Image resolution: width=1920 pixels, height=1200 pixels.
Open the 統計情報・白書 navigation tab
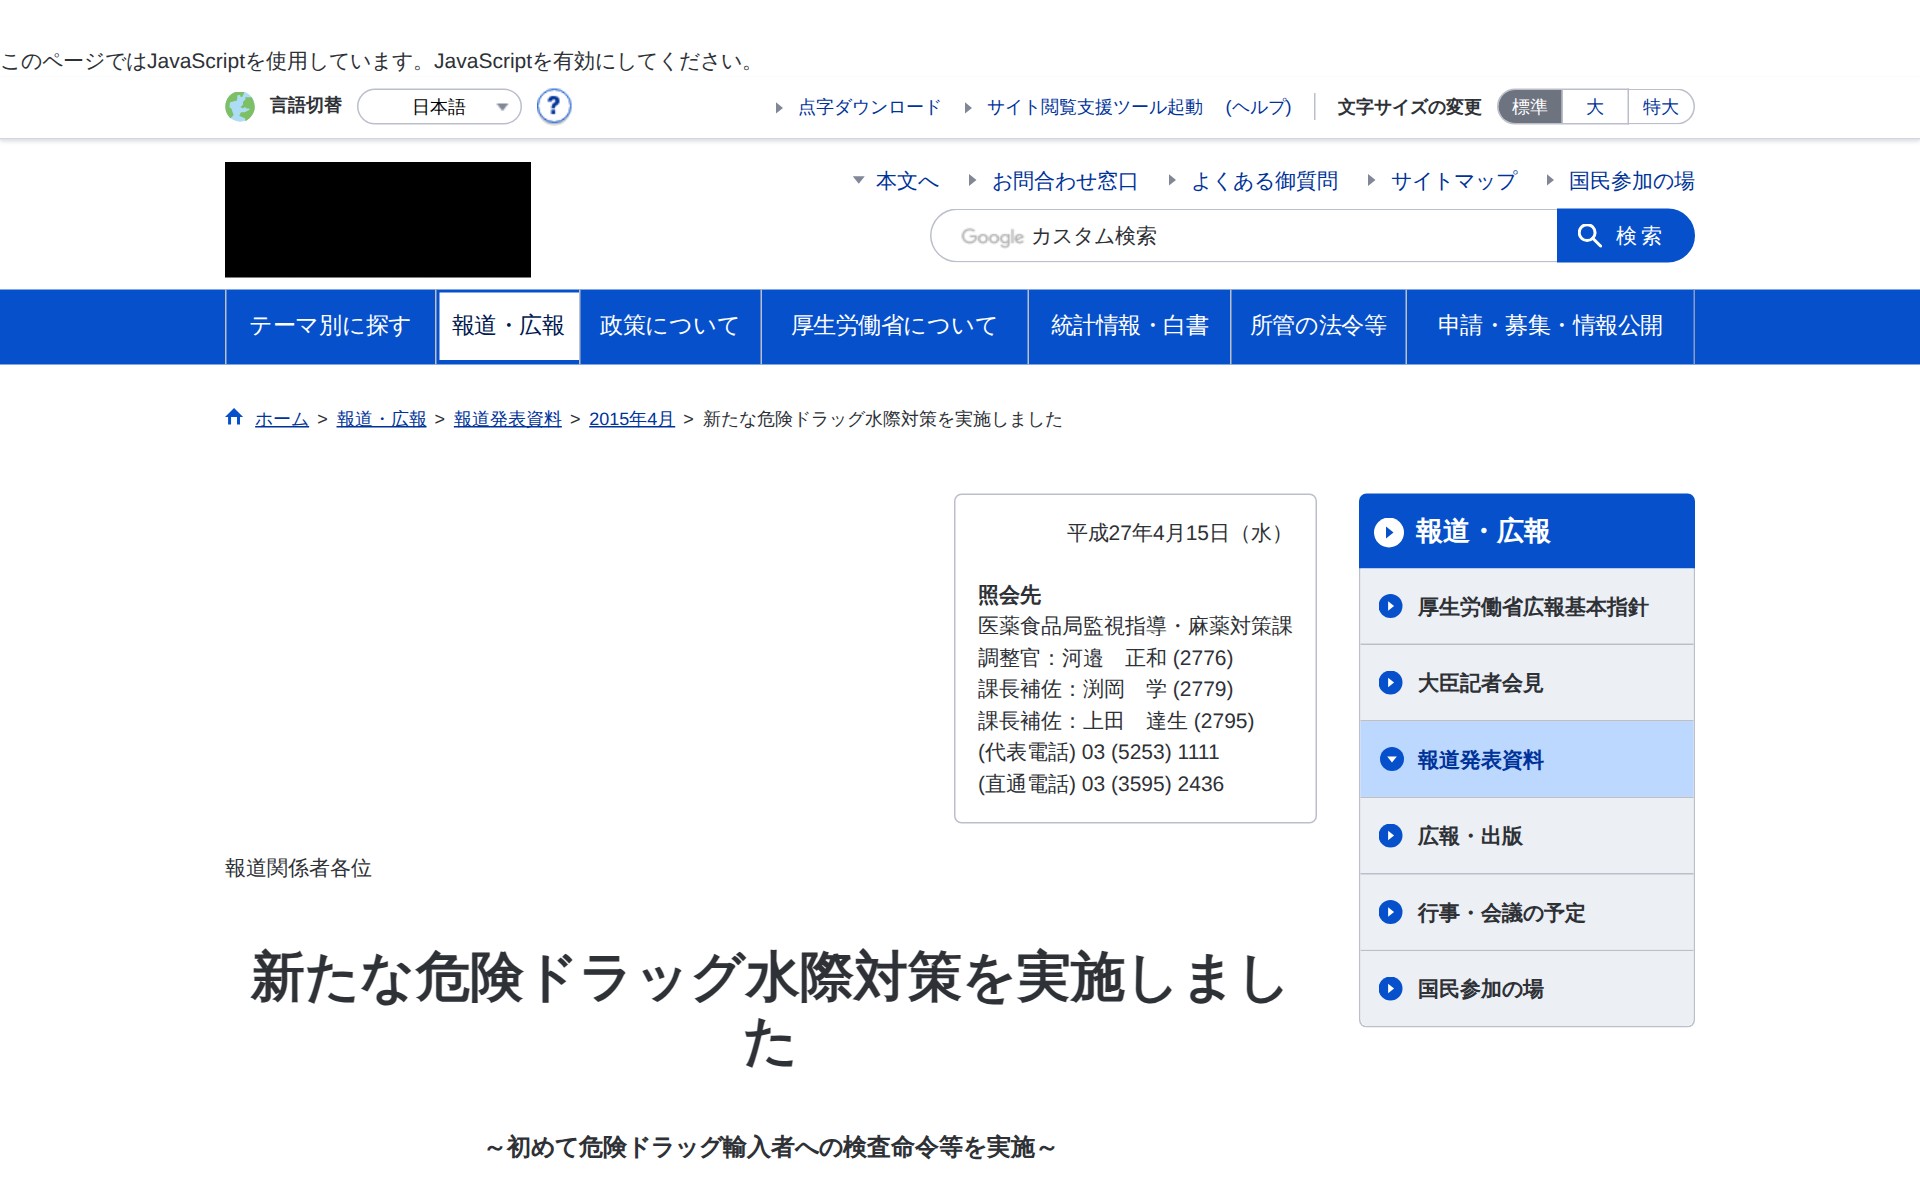click(1129, 326)
